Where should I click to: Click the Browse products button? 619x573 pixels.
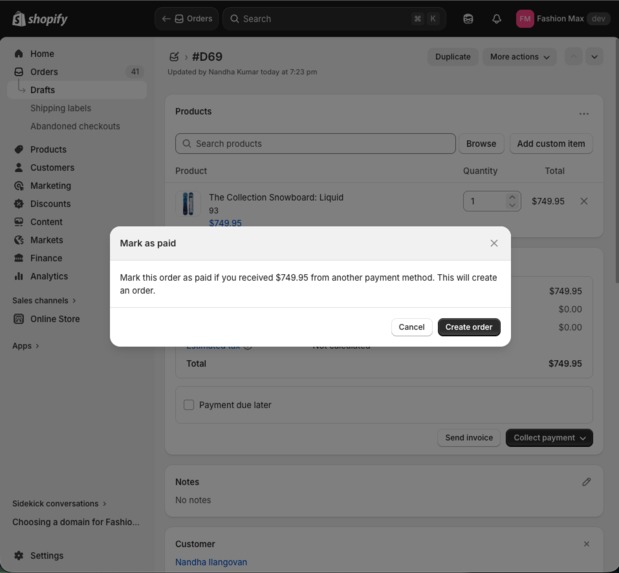pos(481,144)
